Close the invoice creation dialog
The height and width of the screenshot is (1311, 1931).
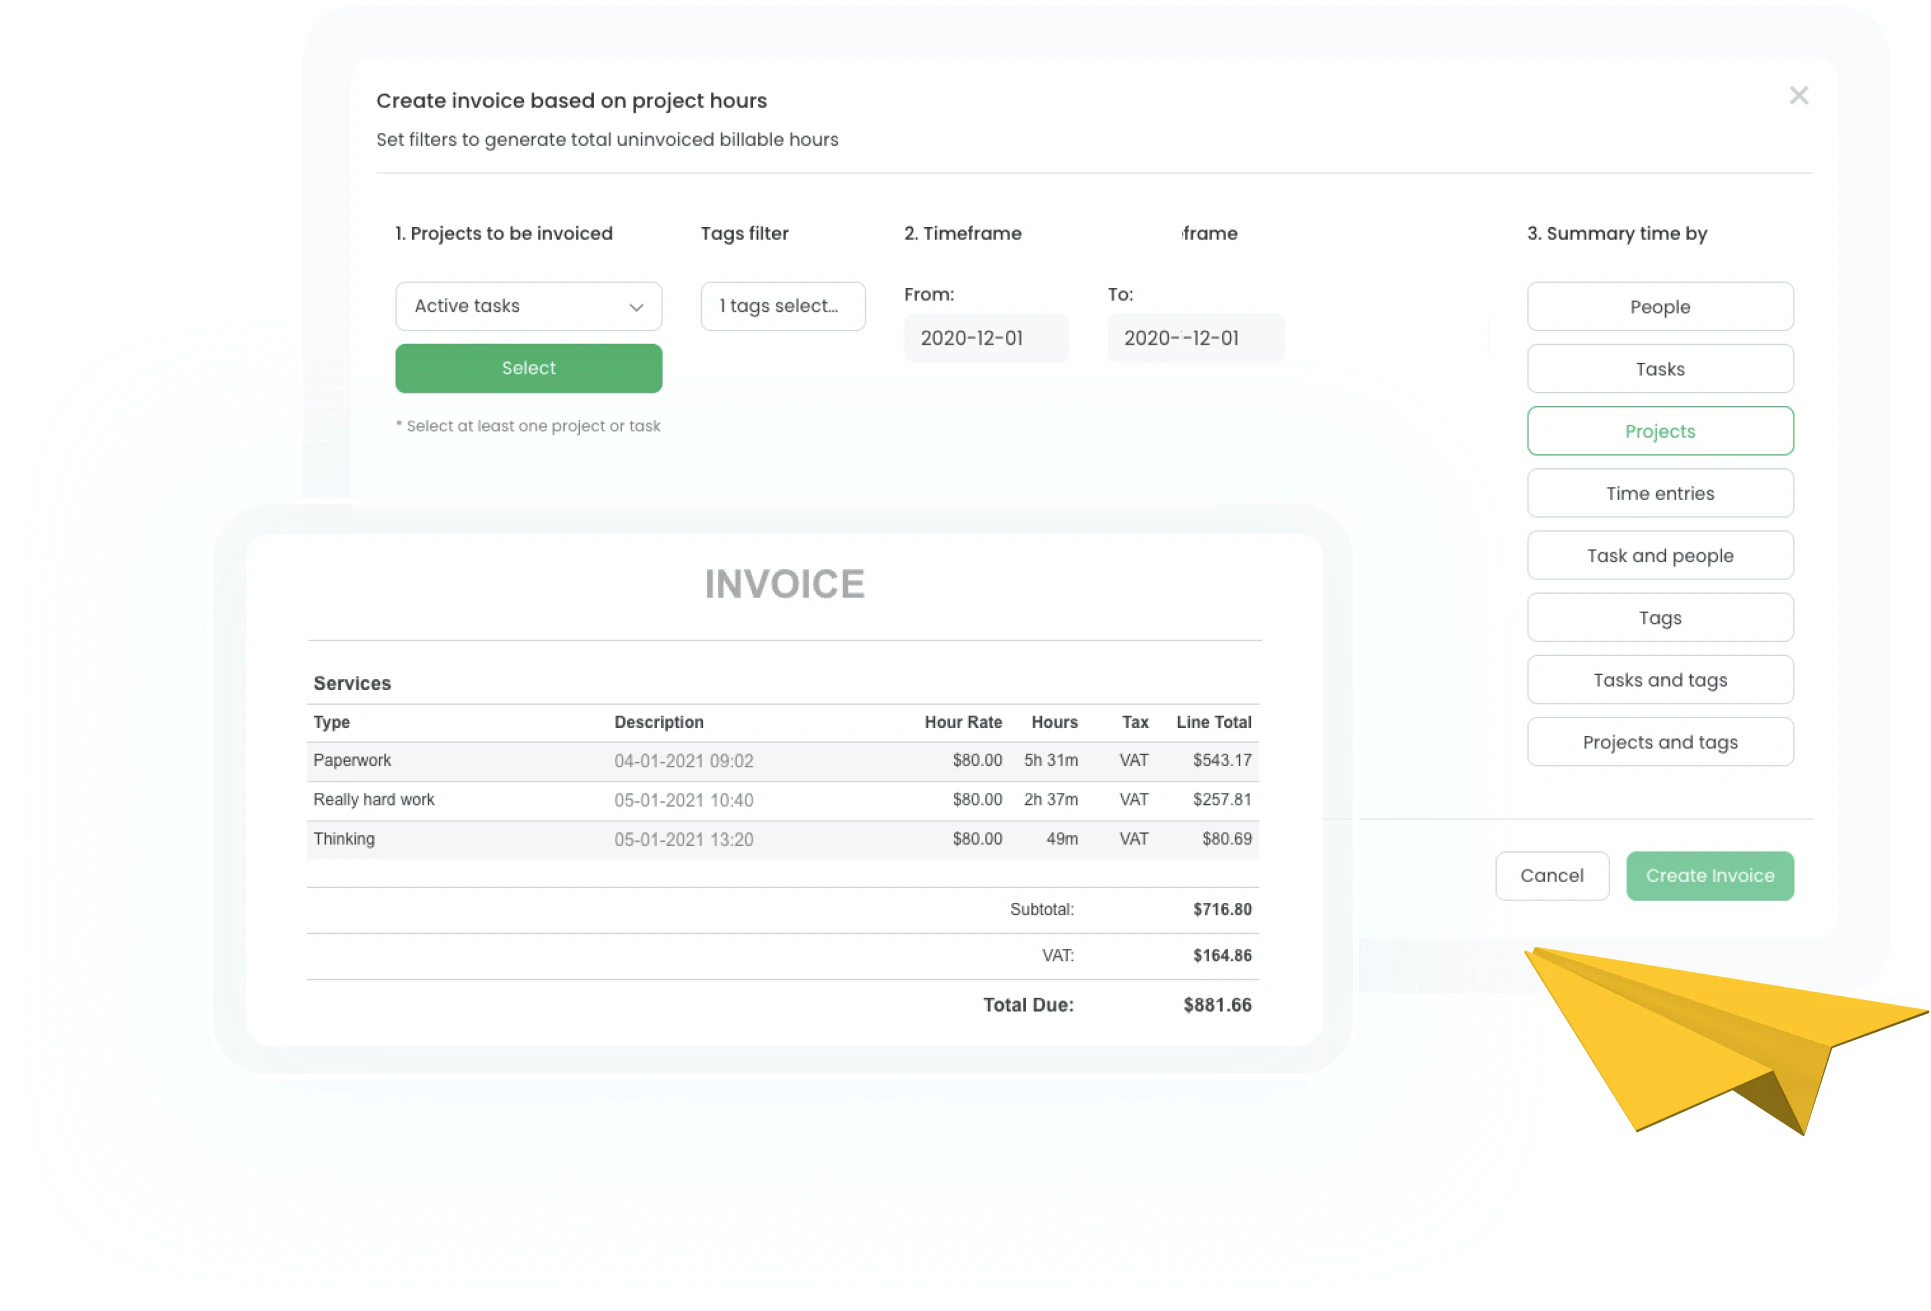1799,95
